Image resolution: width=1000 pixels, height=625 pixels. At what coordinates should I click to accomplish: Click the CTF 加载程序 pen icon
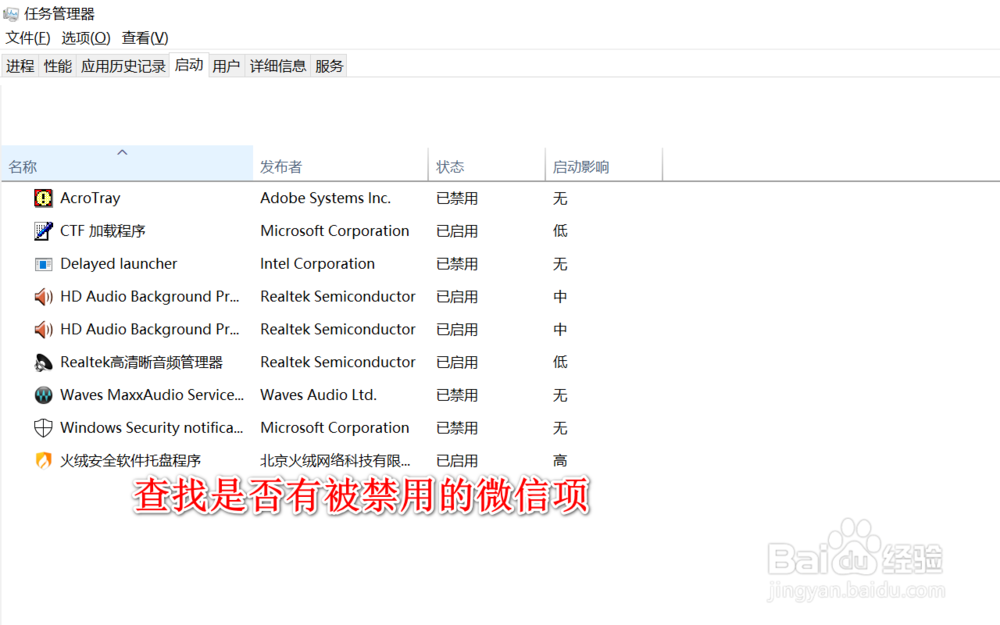pos(43,231)
